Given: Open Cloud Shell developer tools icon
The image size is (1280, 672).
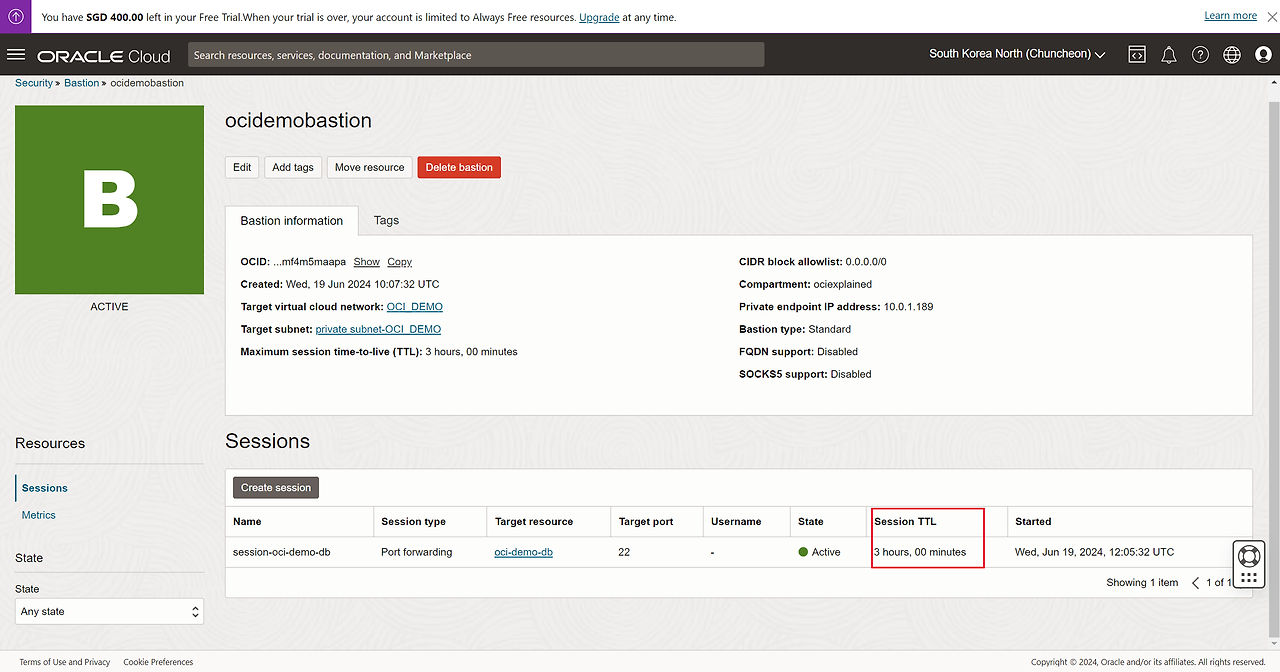Looking at the screenshot, I should [1137, 55].
